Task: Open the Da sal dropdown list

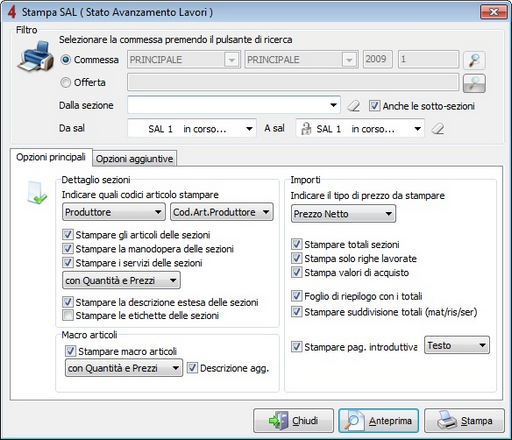Action: [192, 128]
